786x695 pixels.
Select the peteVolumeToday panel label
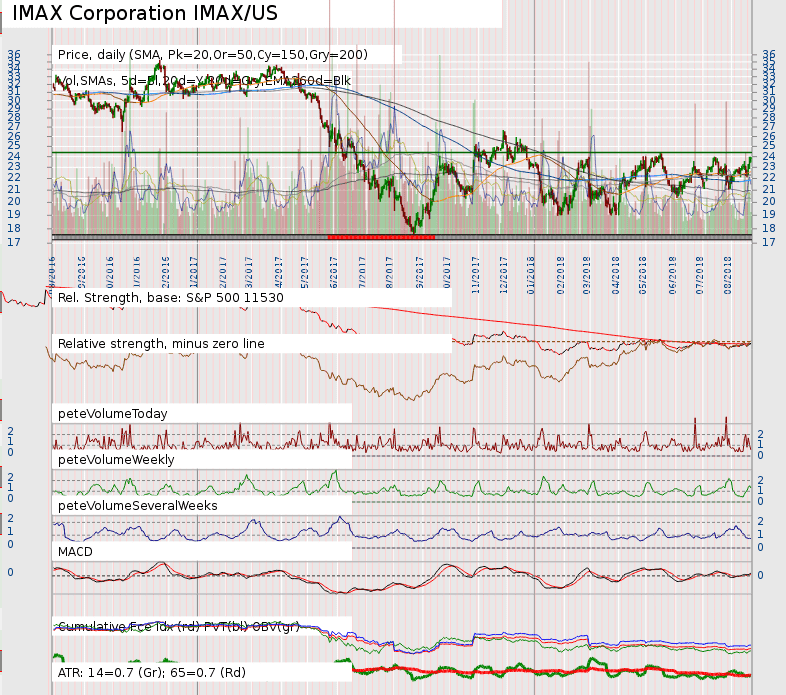pyautogui.click(x=113, y=414)
